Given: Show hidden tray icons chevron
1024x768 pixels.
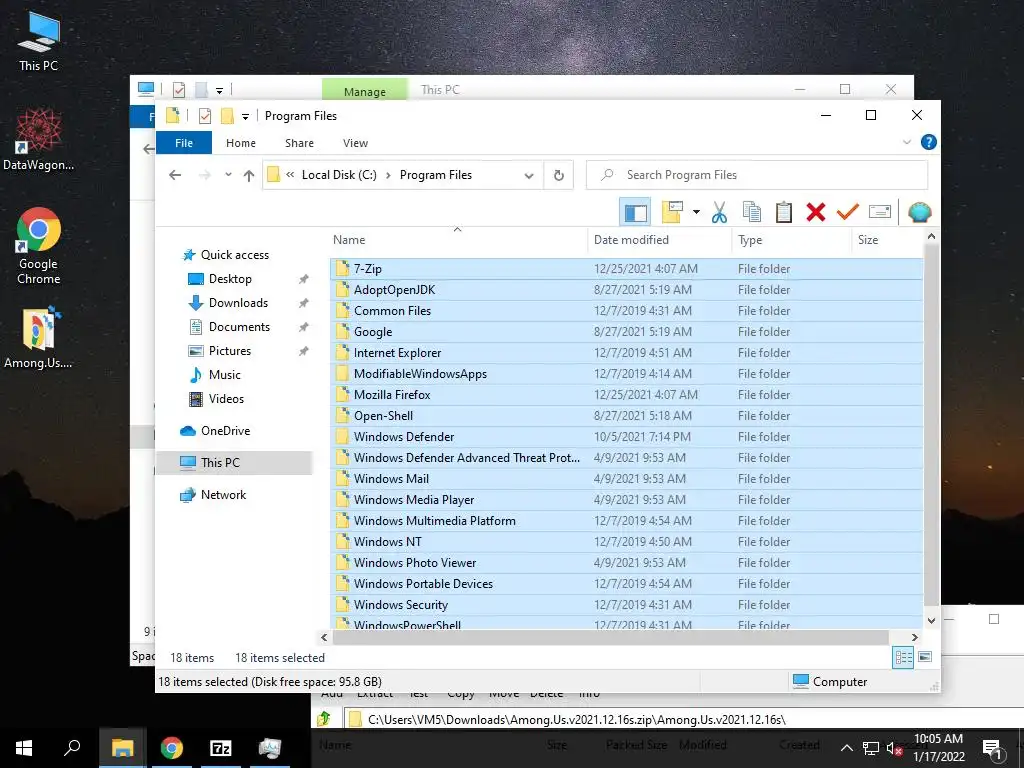Looking at the screenshot, I should click(x=846, y=748).
